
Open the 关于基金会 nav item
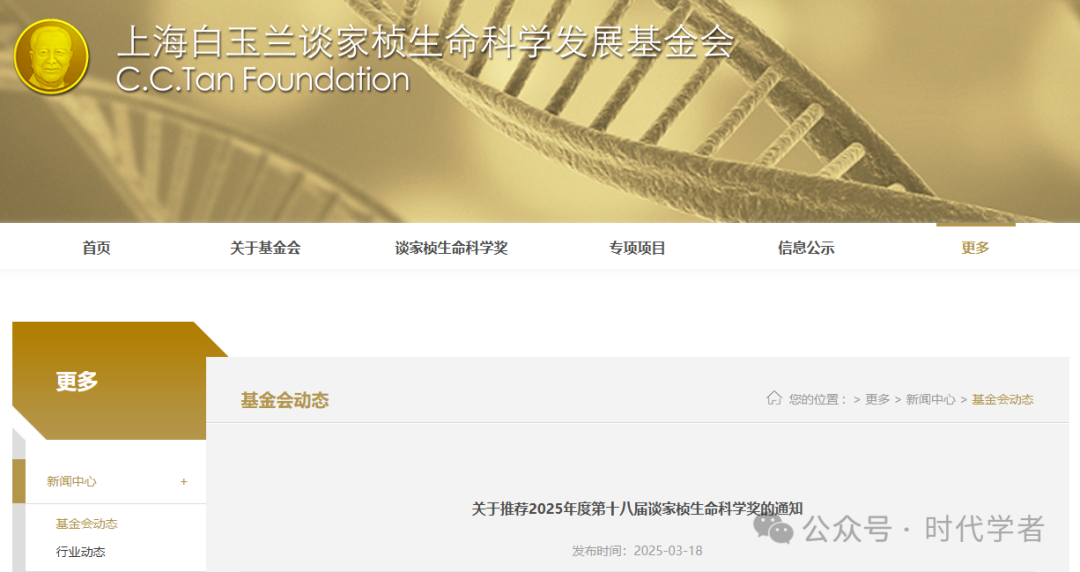point(265,247)
